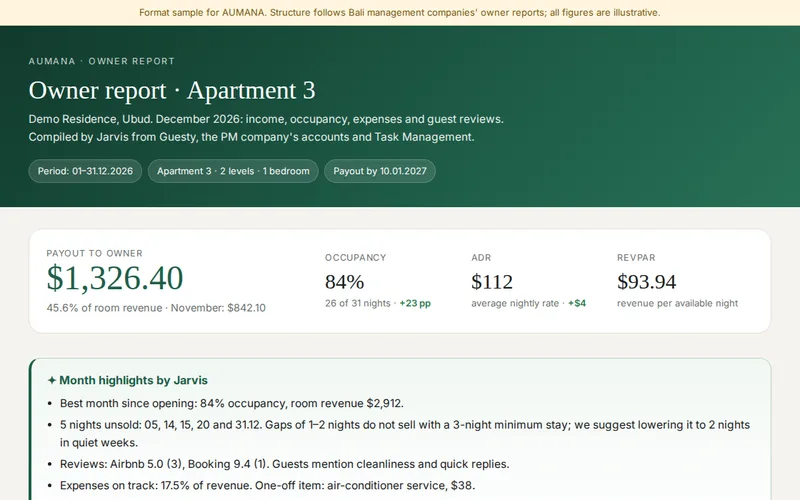Click the 5 nights unsold bullet
The height and width of the screenshot is (500, 800).
click(405, 434)
